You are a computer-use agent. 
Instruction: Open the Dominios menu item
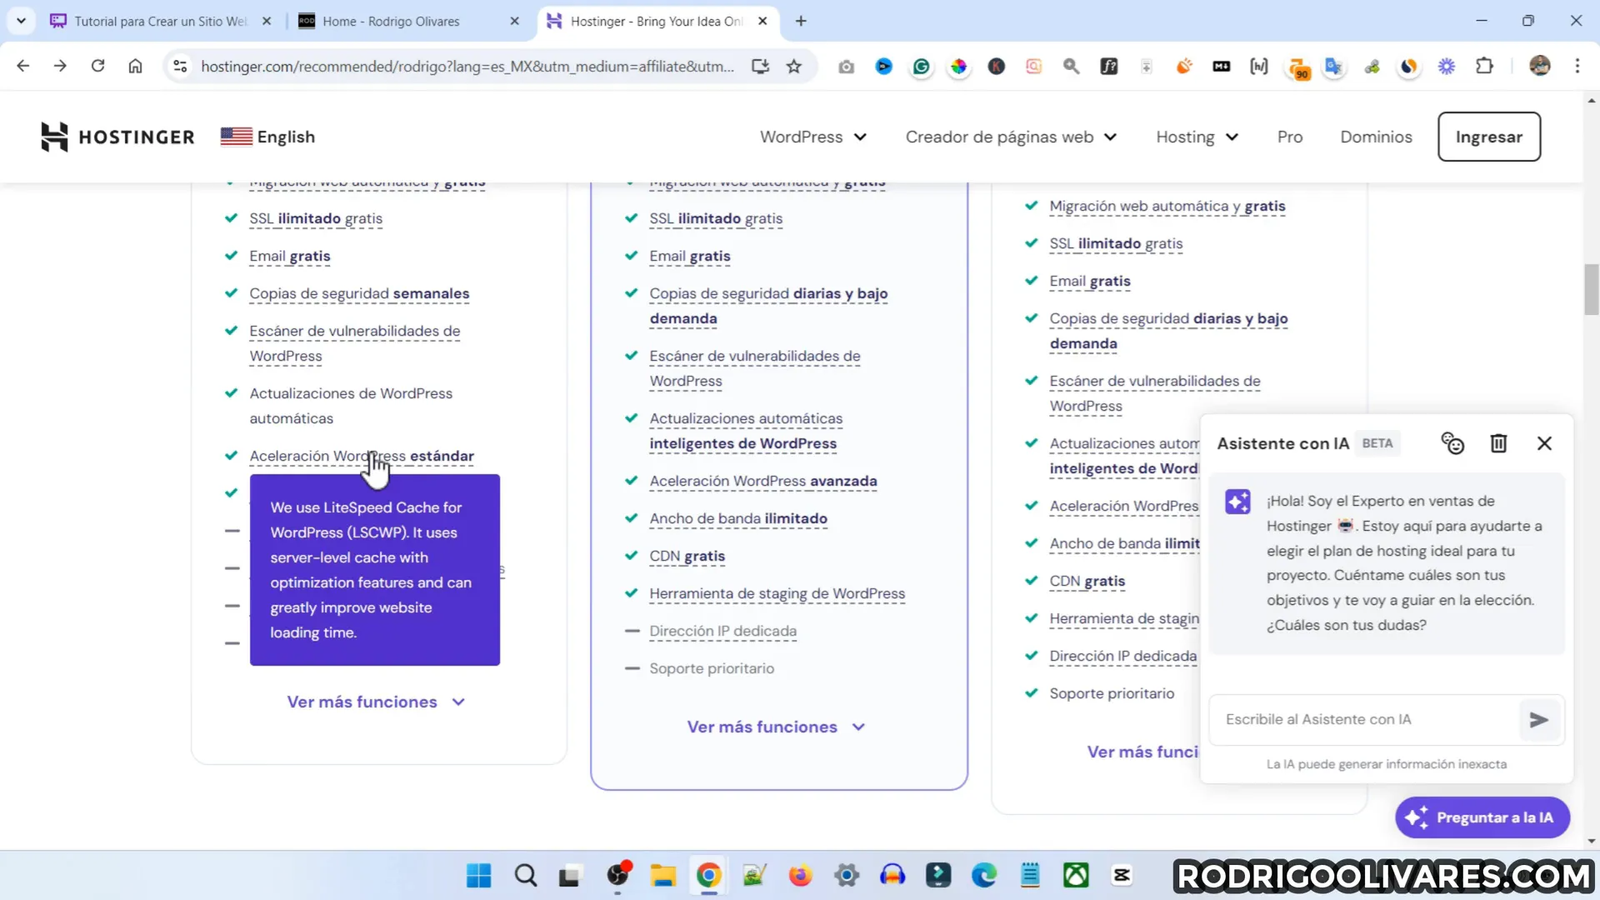click(x=1376, y=137)
